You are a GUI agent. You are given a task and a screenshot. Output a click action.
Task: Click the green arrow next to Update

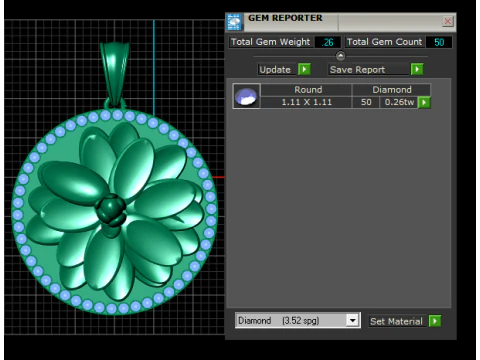pos(304,69)
